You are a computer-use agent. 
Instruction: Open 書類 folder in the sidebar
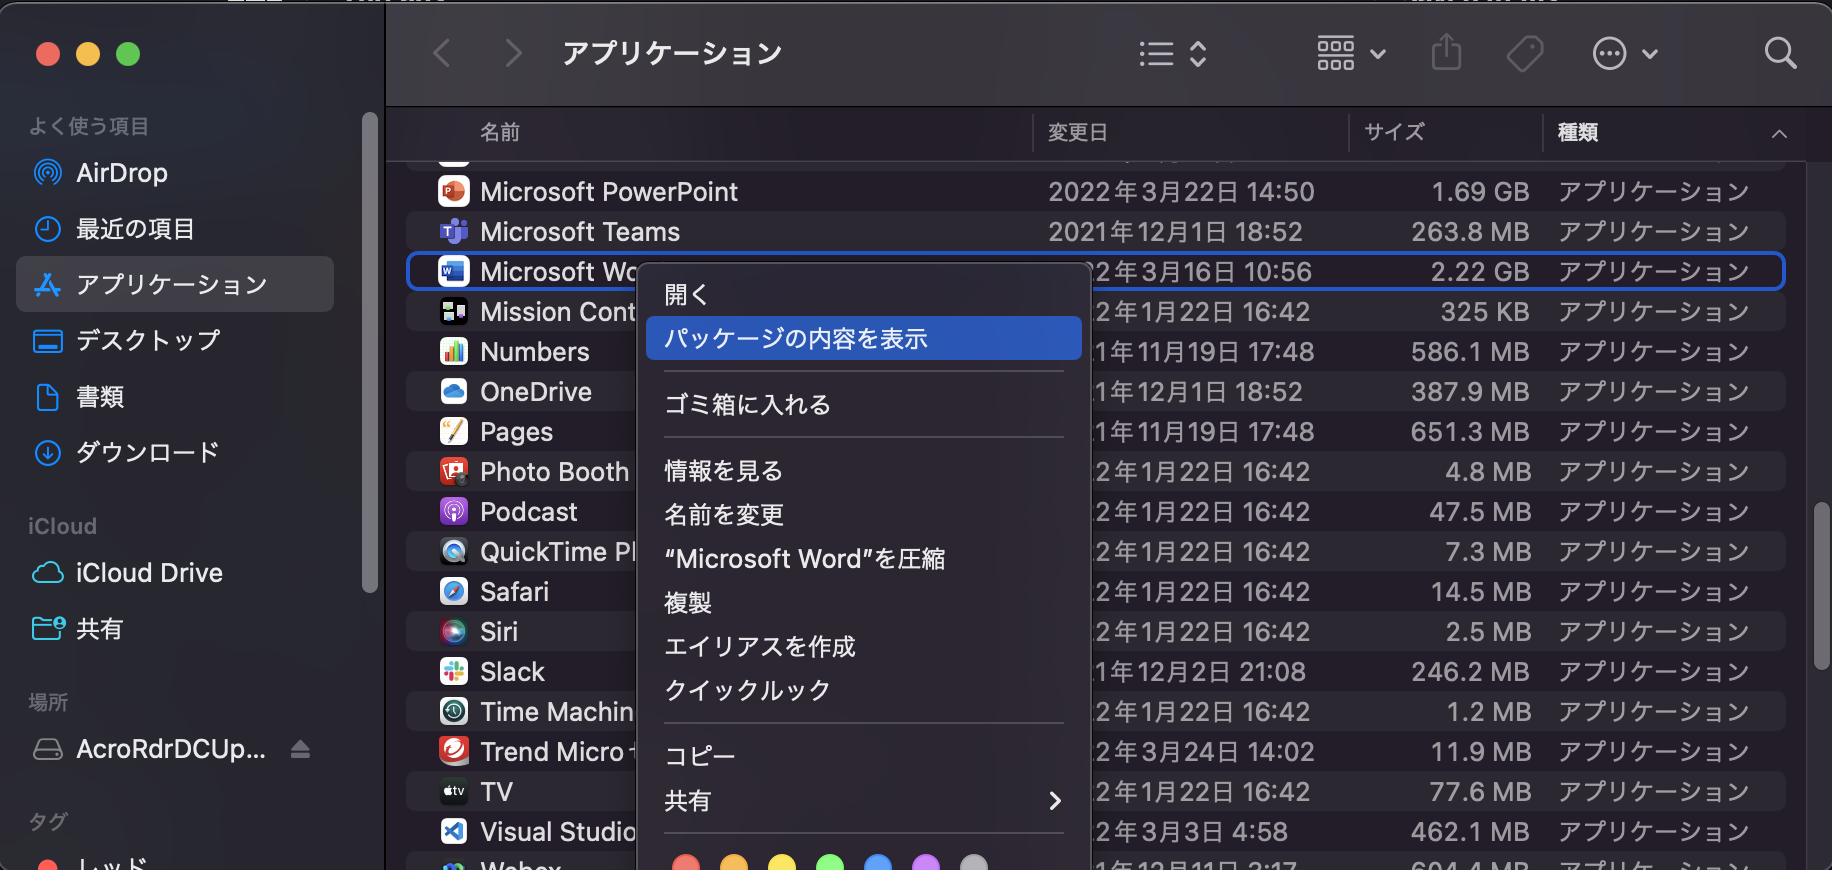175,397
